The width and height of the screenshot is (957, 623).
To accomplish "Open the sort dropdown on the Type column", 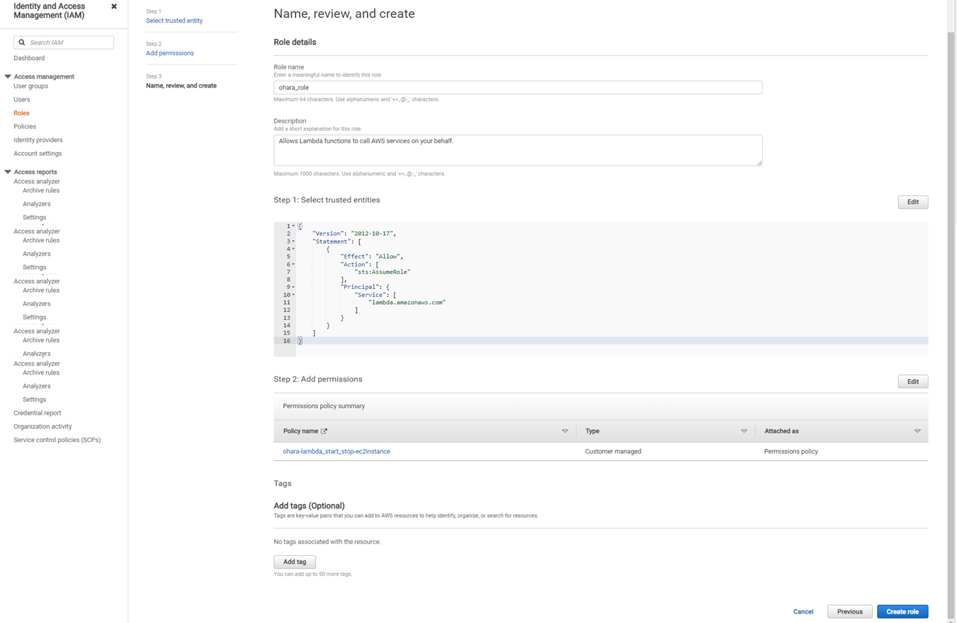I will (744, 431).
